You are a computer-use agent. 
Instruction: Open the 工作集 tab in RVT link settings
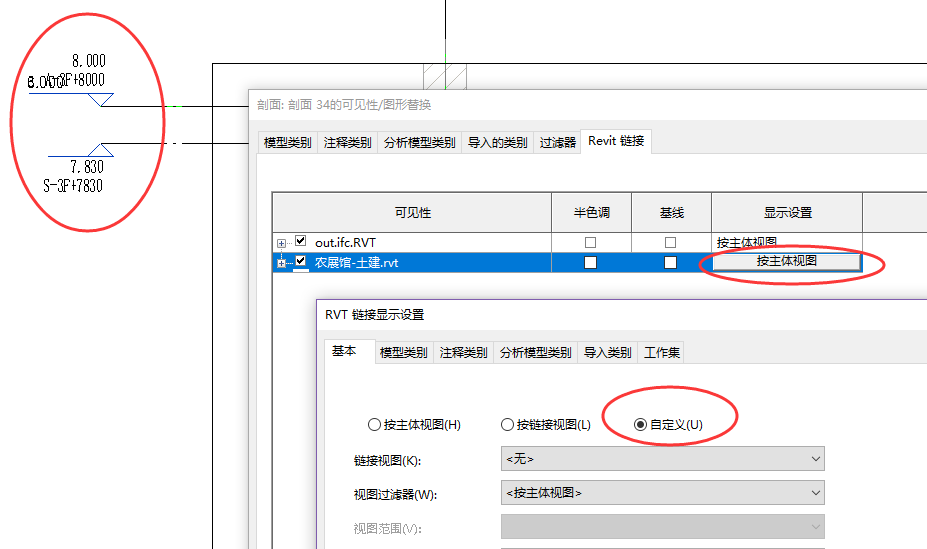click(662, 353)
